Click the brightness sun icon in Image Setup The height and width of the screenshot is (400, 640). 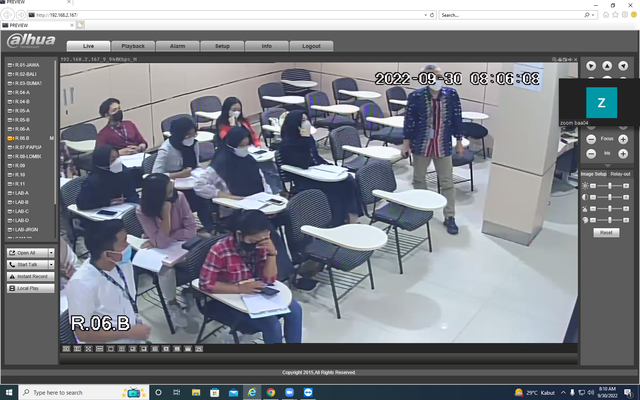pyautogui.click(x=585, y=186)
